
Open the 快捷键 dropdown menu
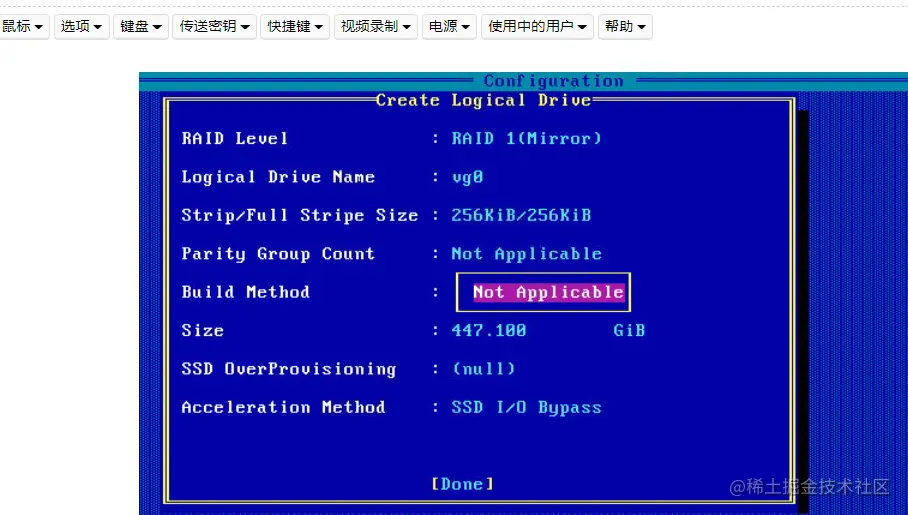295,27
